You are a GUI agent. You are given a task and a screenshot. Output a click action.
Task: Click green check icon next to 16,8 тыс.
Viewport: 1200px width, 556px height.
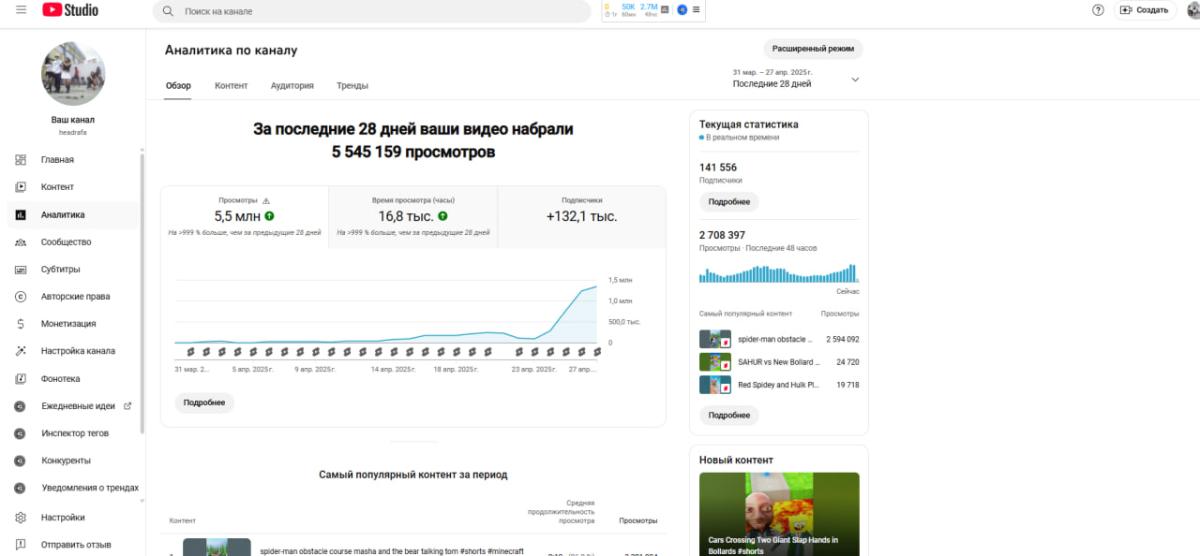(x=442, y=216)
